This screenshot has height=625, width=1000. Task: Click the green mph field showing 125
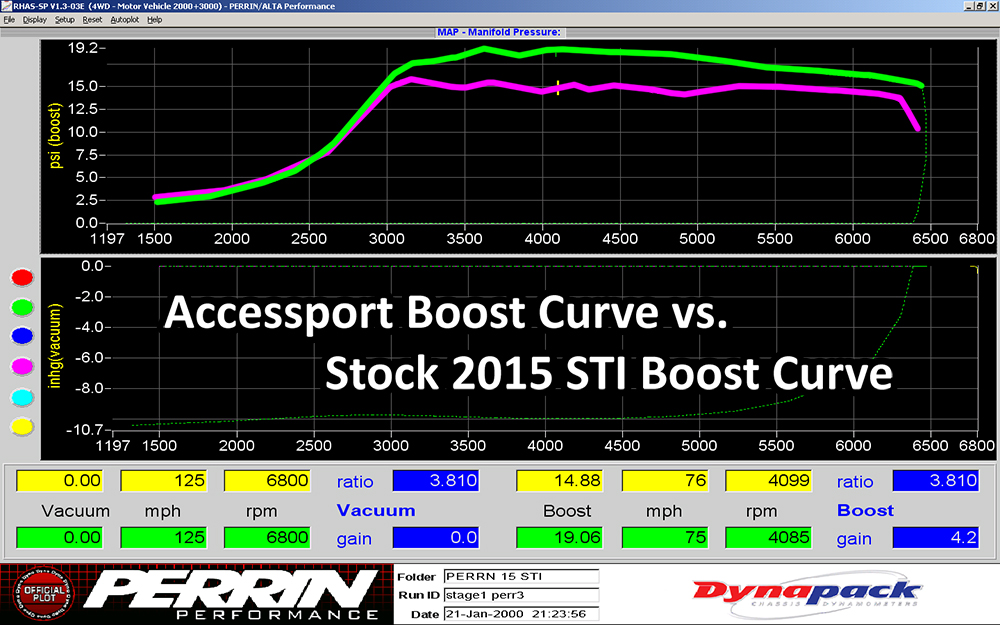click(x=163, y=537)
